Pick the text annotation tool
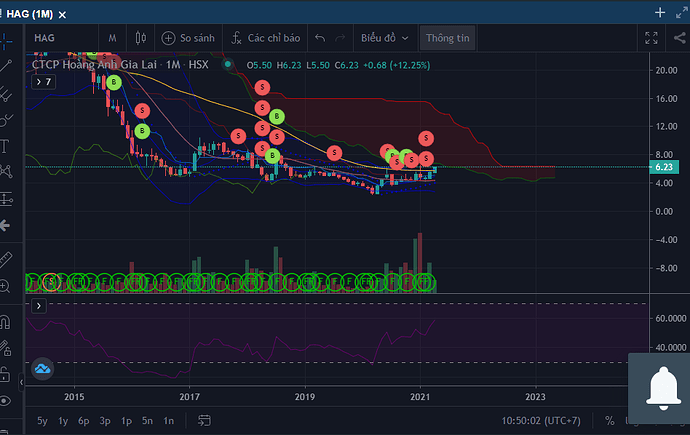The width and height of the screenshot is (690, 435). tap(6, 146)
